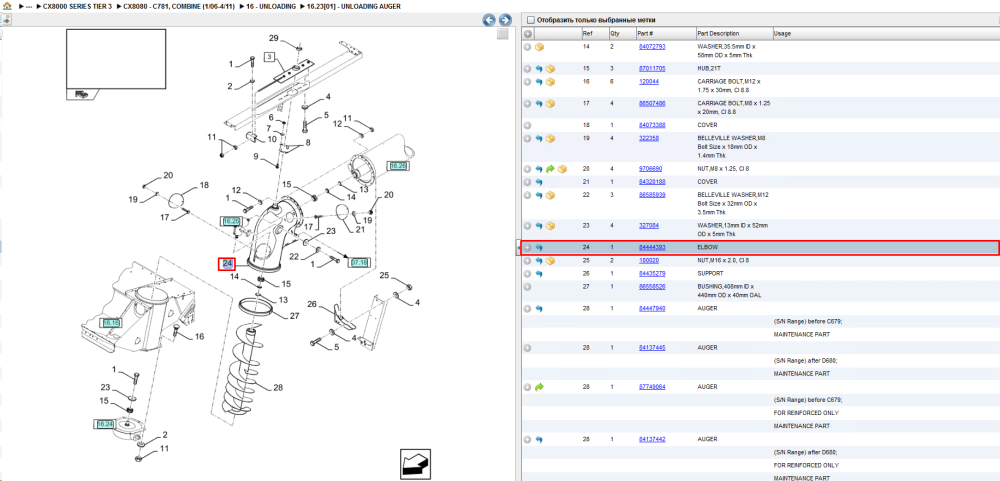Screen dimensions: 1000x481
Task: Click the gray square above the diagram scrollbar
Action: pos(503,34)
